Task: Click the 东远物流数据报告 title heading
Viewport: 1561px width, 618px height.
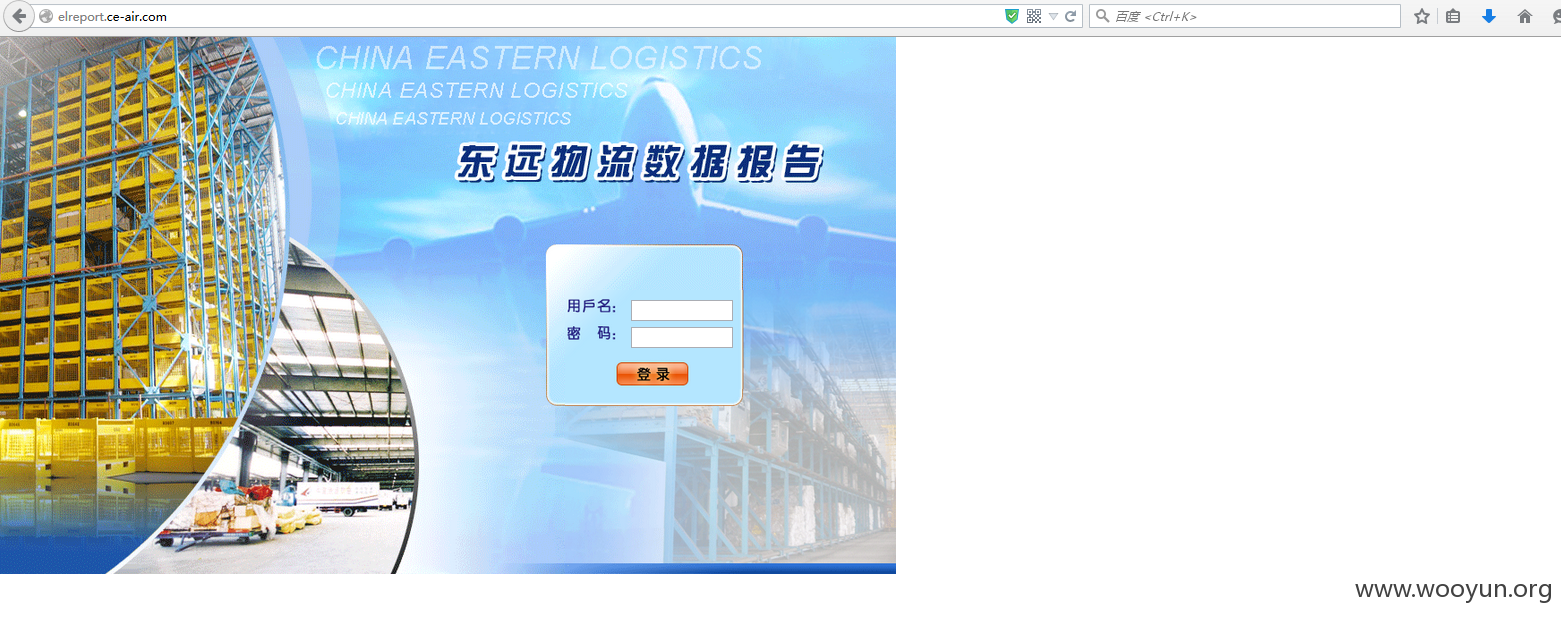Action: click(639, 162)
